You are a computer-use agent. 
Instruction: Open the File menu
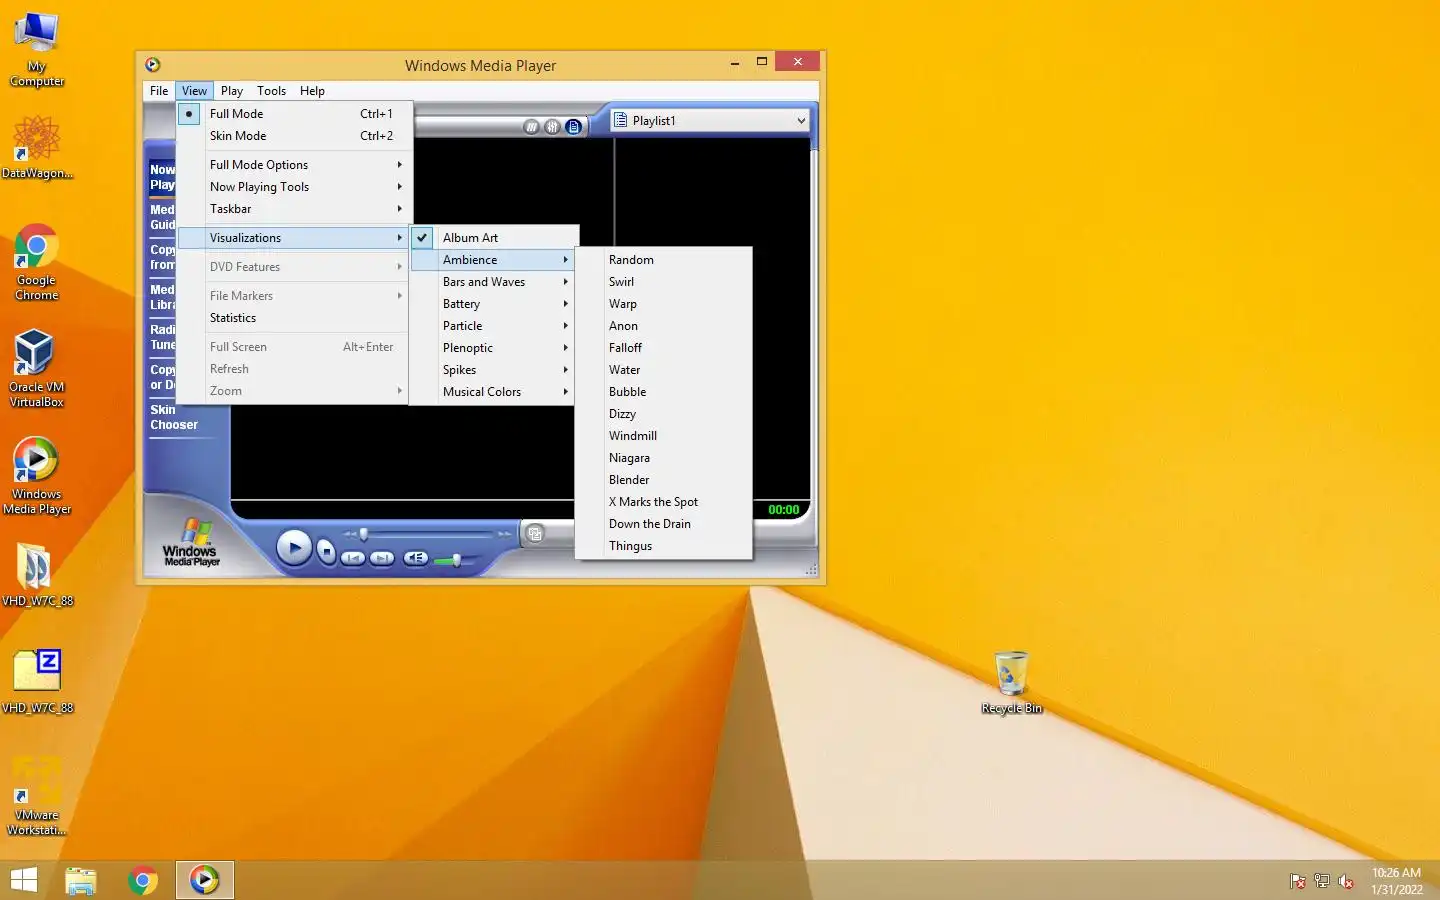click(x=159, y=91)
